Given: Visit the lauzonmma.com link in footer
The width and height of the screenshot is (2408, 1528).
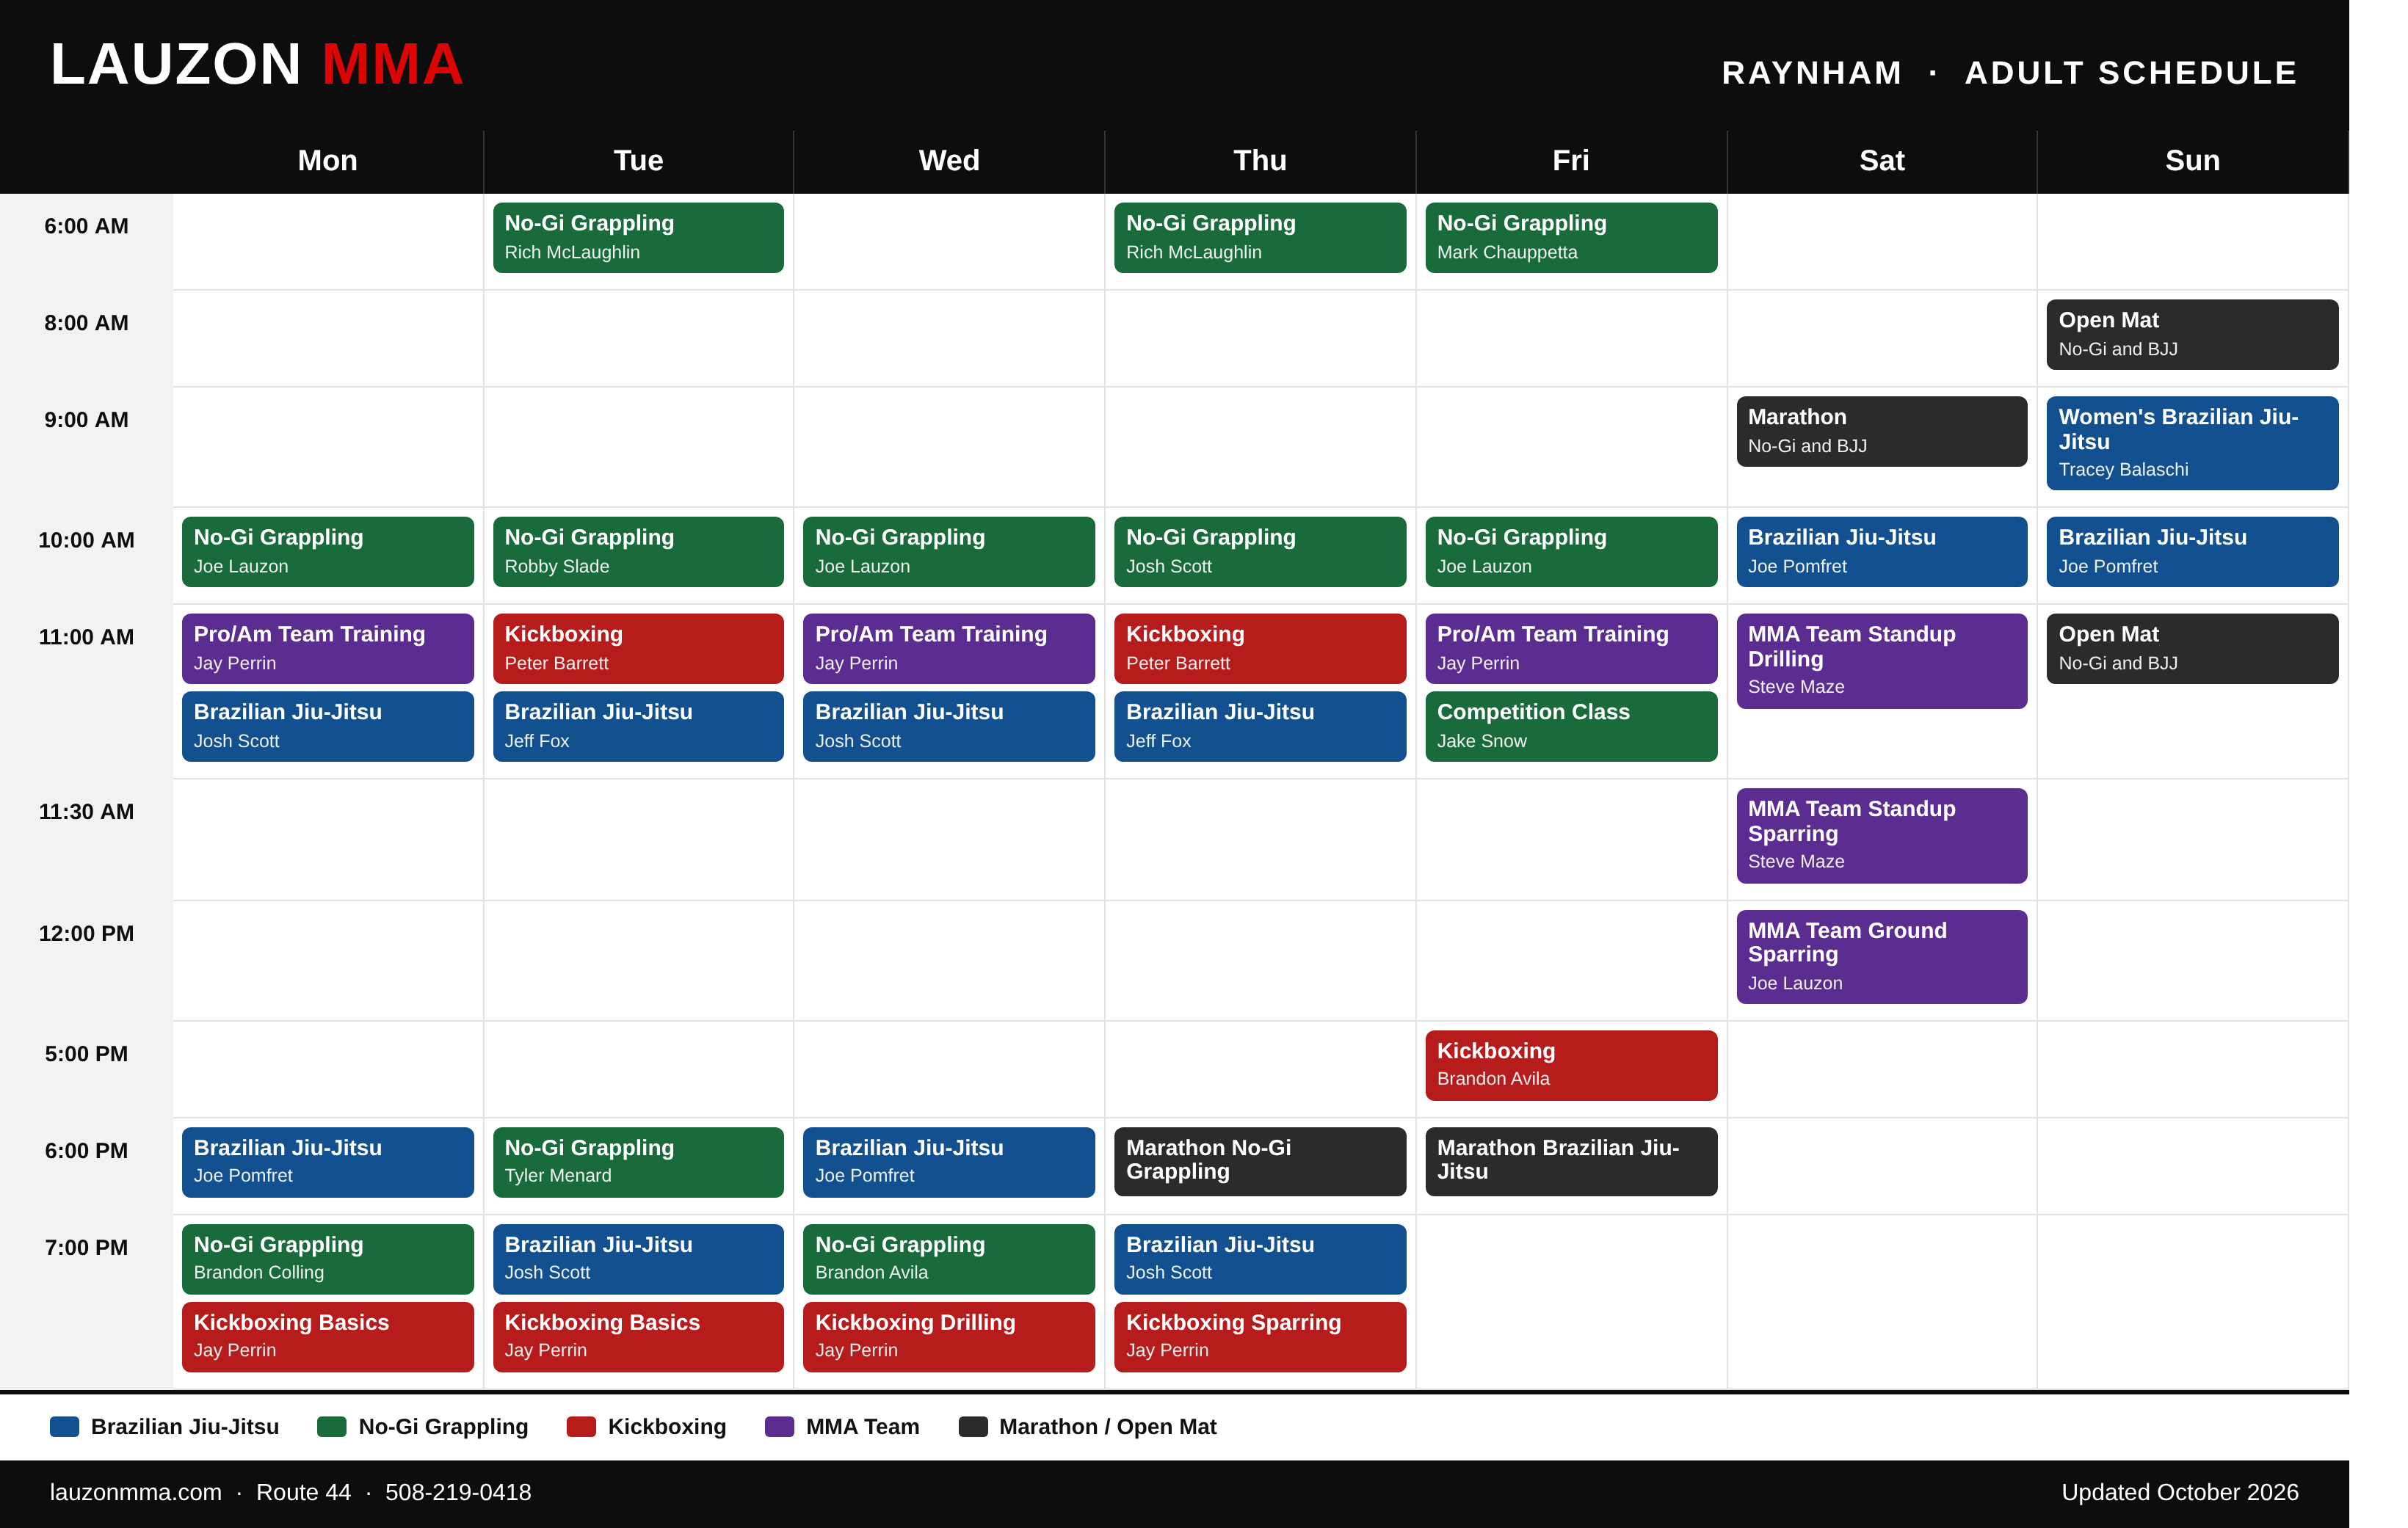Looking at the screenshot, I should point(136,1492).
